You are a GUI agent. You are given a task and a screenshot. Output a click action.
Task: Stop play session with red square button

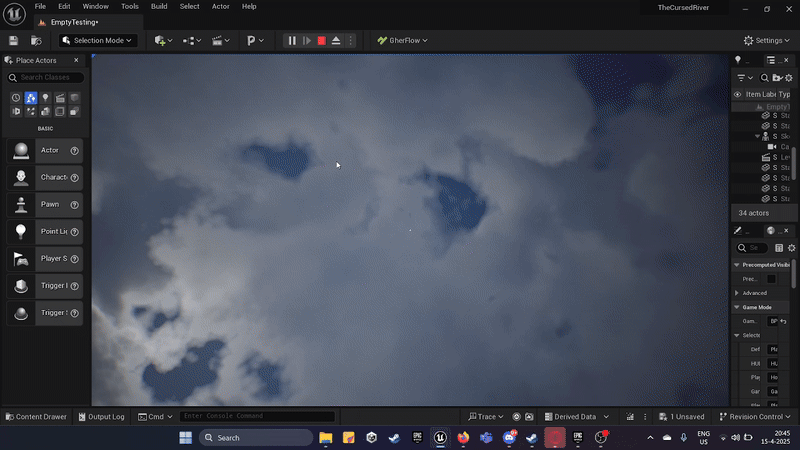click(321, 40)
